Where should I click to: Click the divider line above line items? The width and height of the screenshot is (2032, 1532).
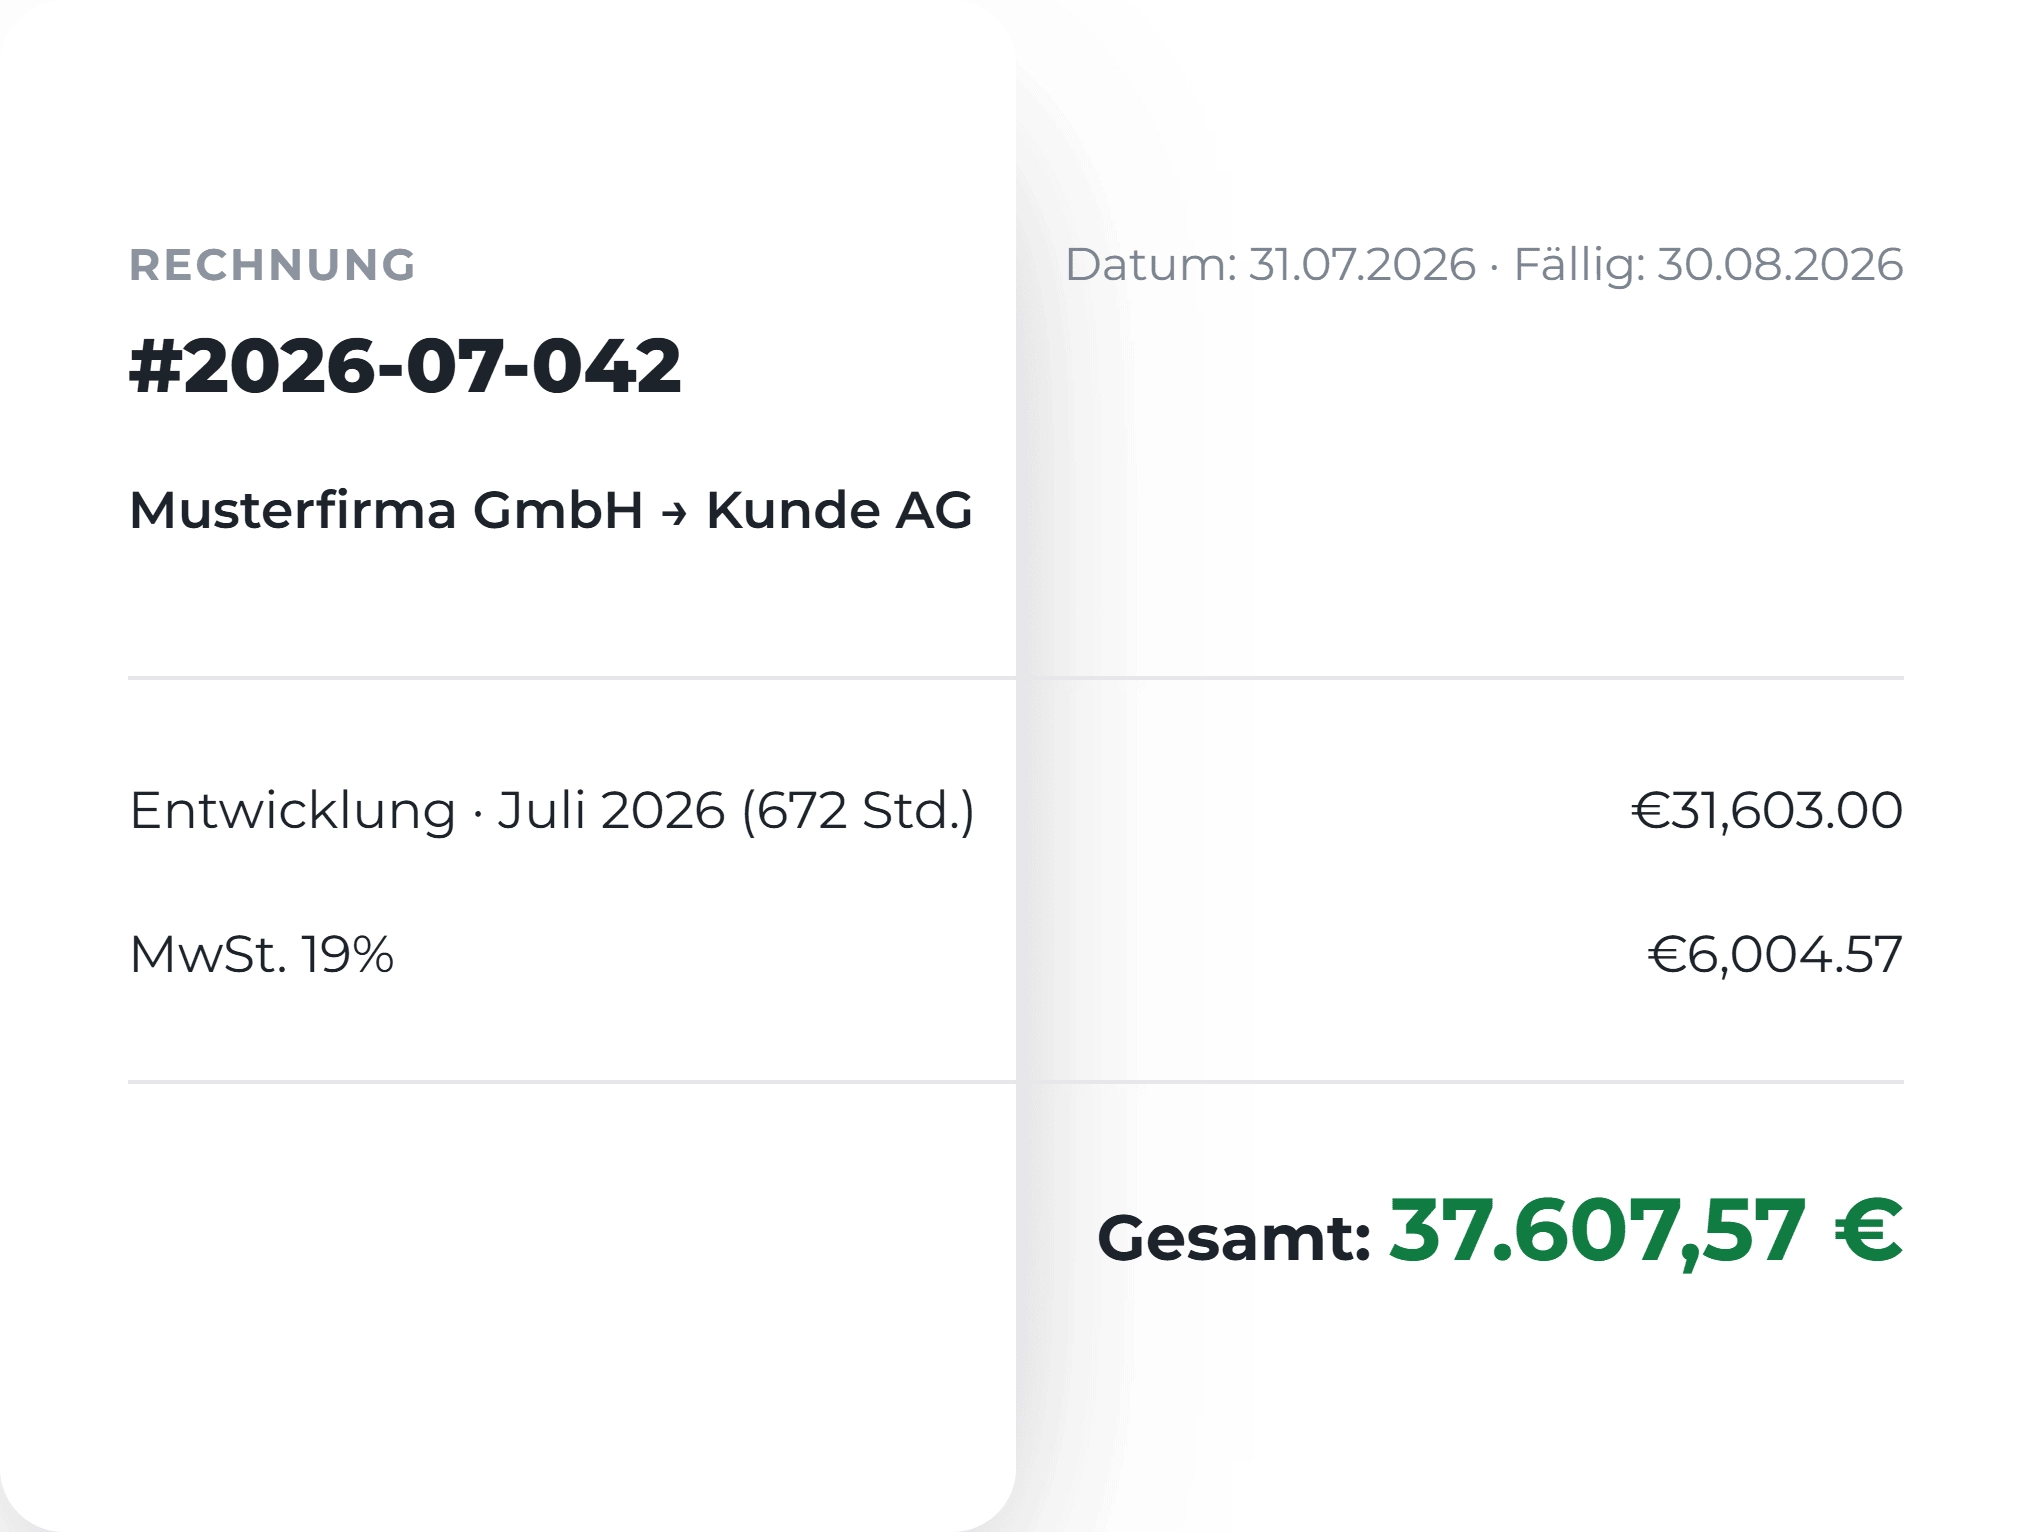pos(1016,678)
